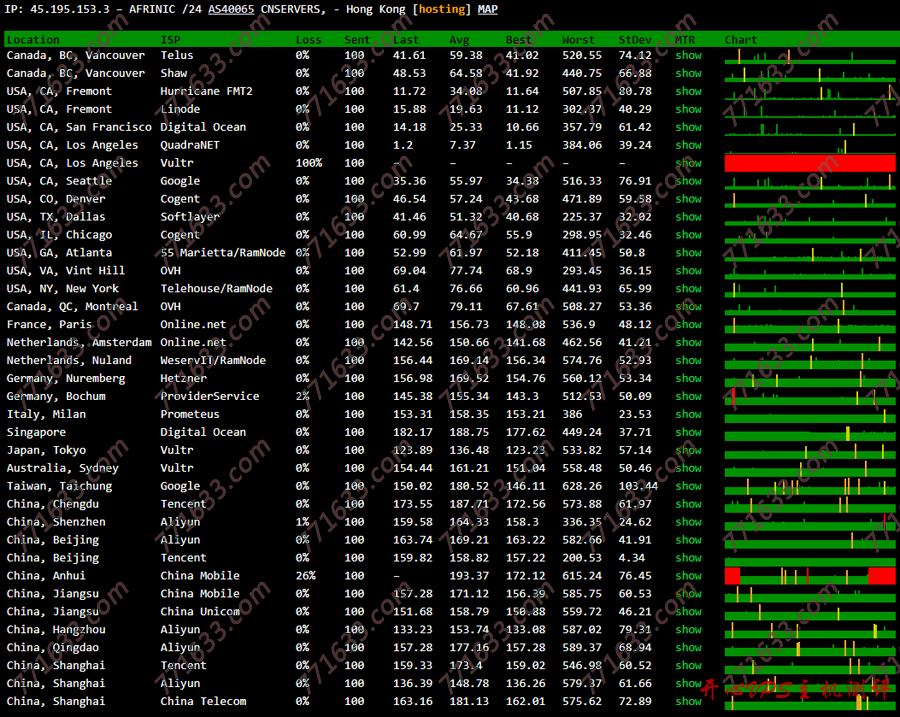Image resolution: width=900 pixels, height=717 pixels.
Task: Select the Hurricane FMT2 ISP cell
Action: tap(206, 92)
